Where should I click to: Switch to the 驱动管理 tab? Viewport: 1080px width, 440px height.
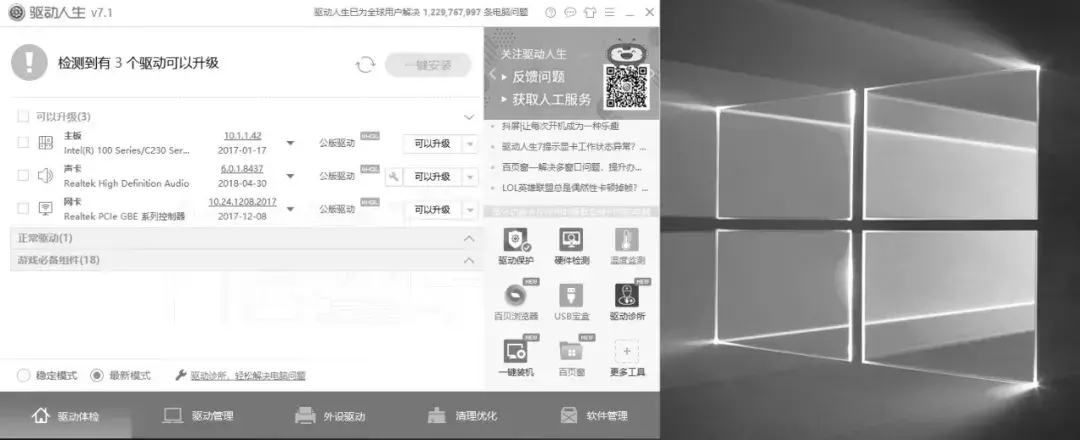pos(200,416)
